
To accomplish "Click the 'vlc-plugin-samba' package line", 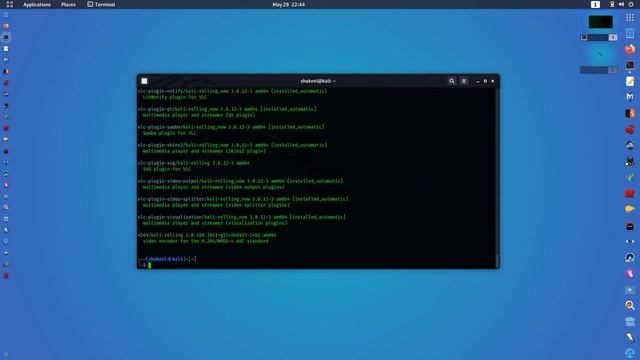I will click(x=231, y=127).
